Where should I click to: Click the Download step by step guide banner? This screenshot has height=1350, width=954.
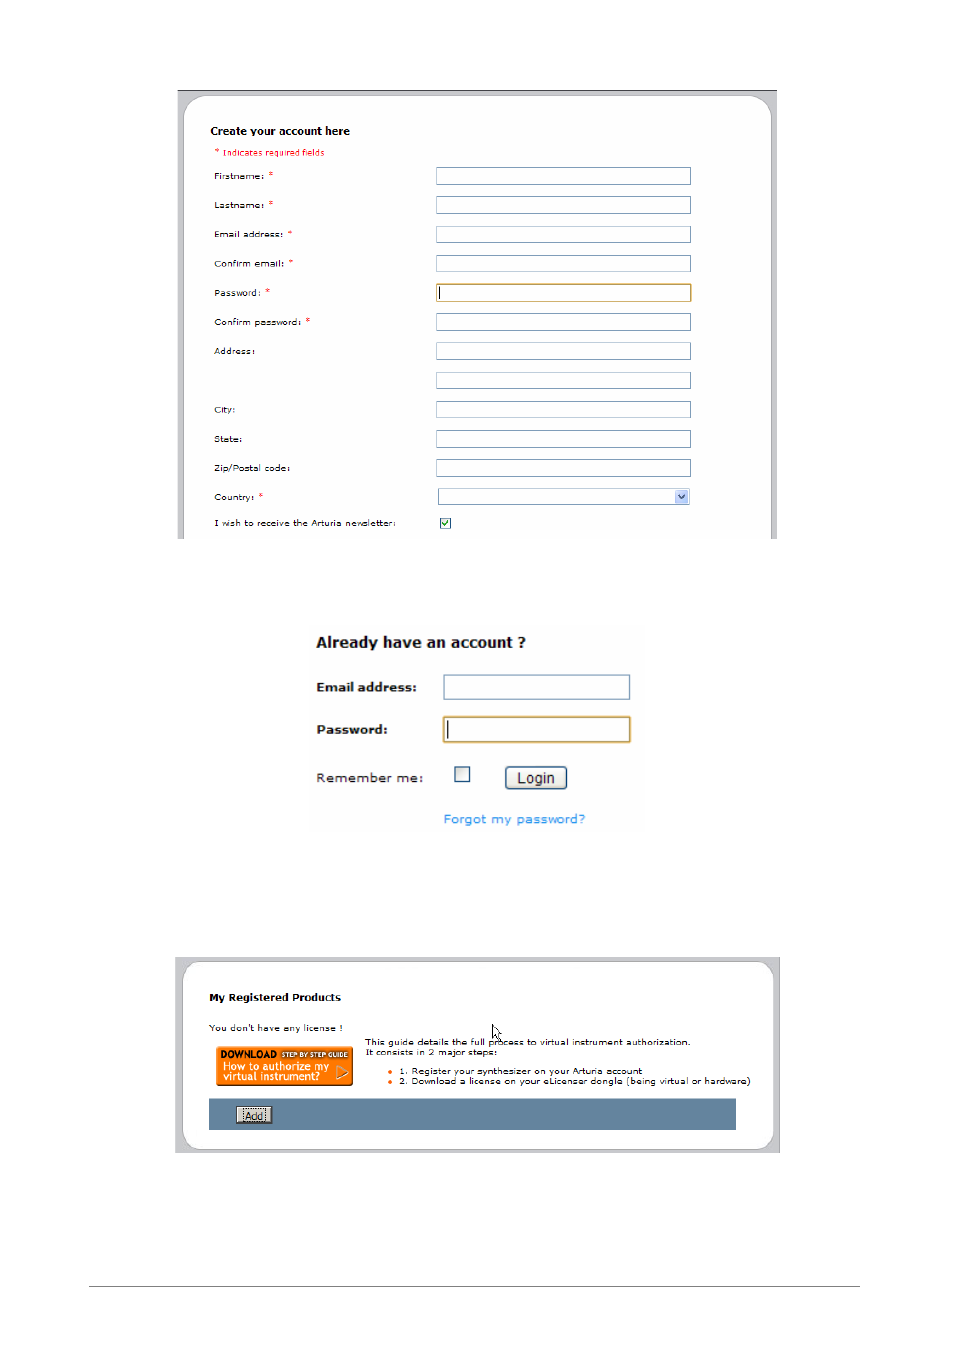point(285,1066)
